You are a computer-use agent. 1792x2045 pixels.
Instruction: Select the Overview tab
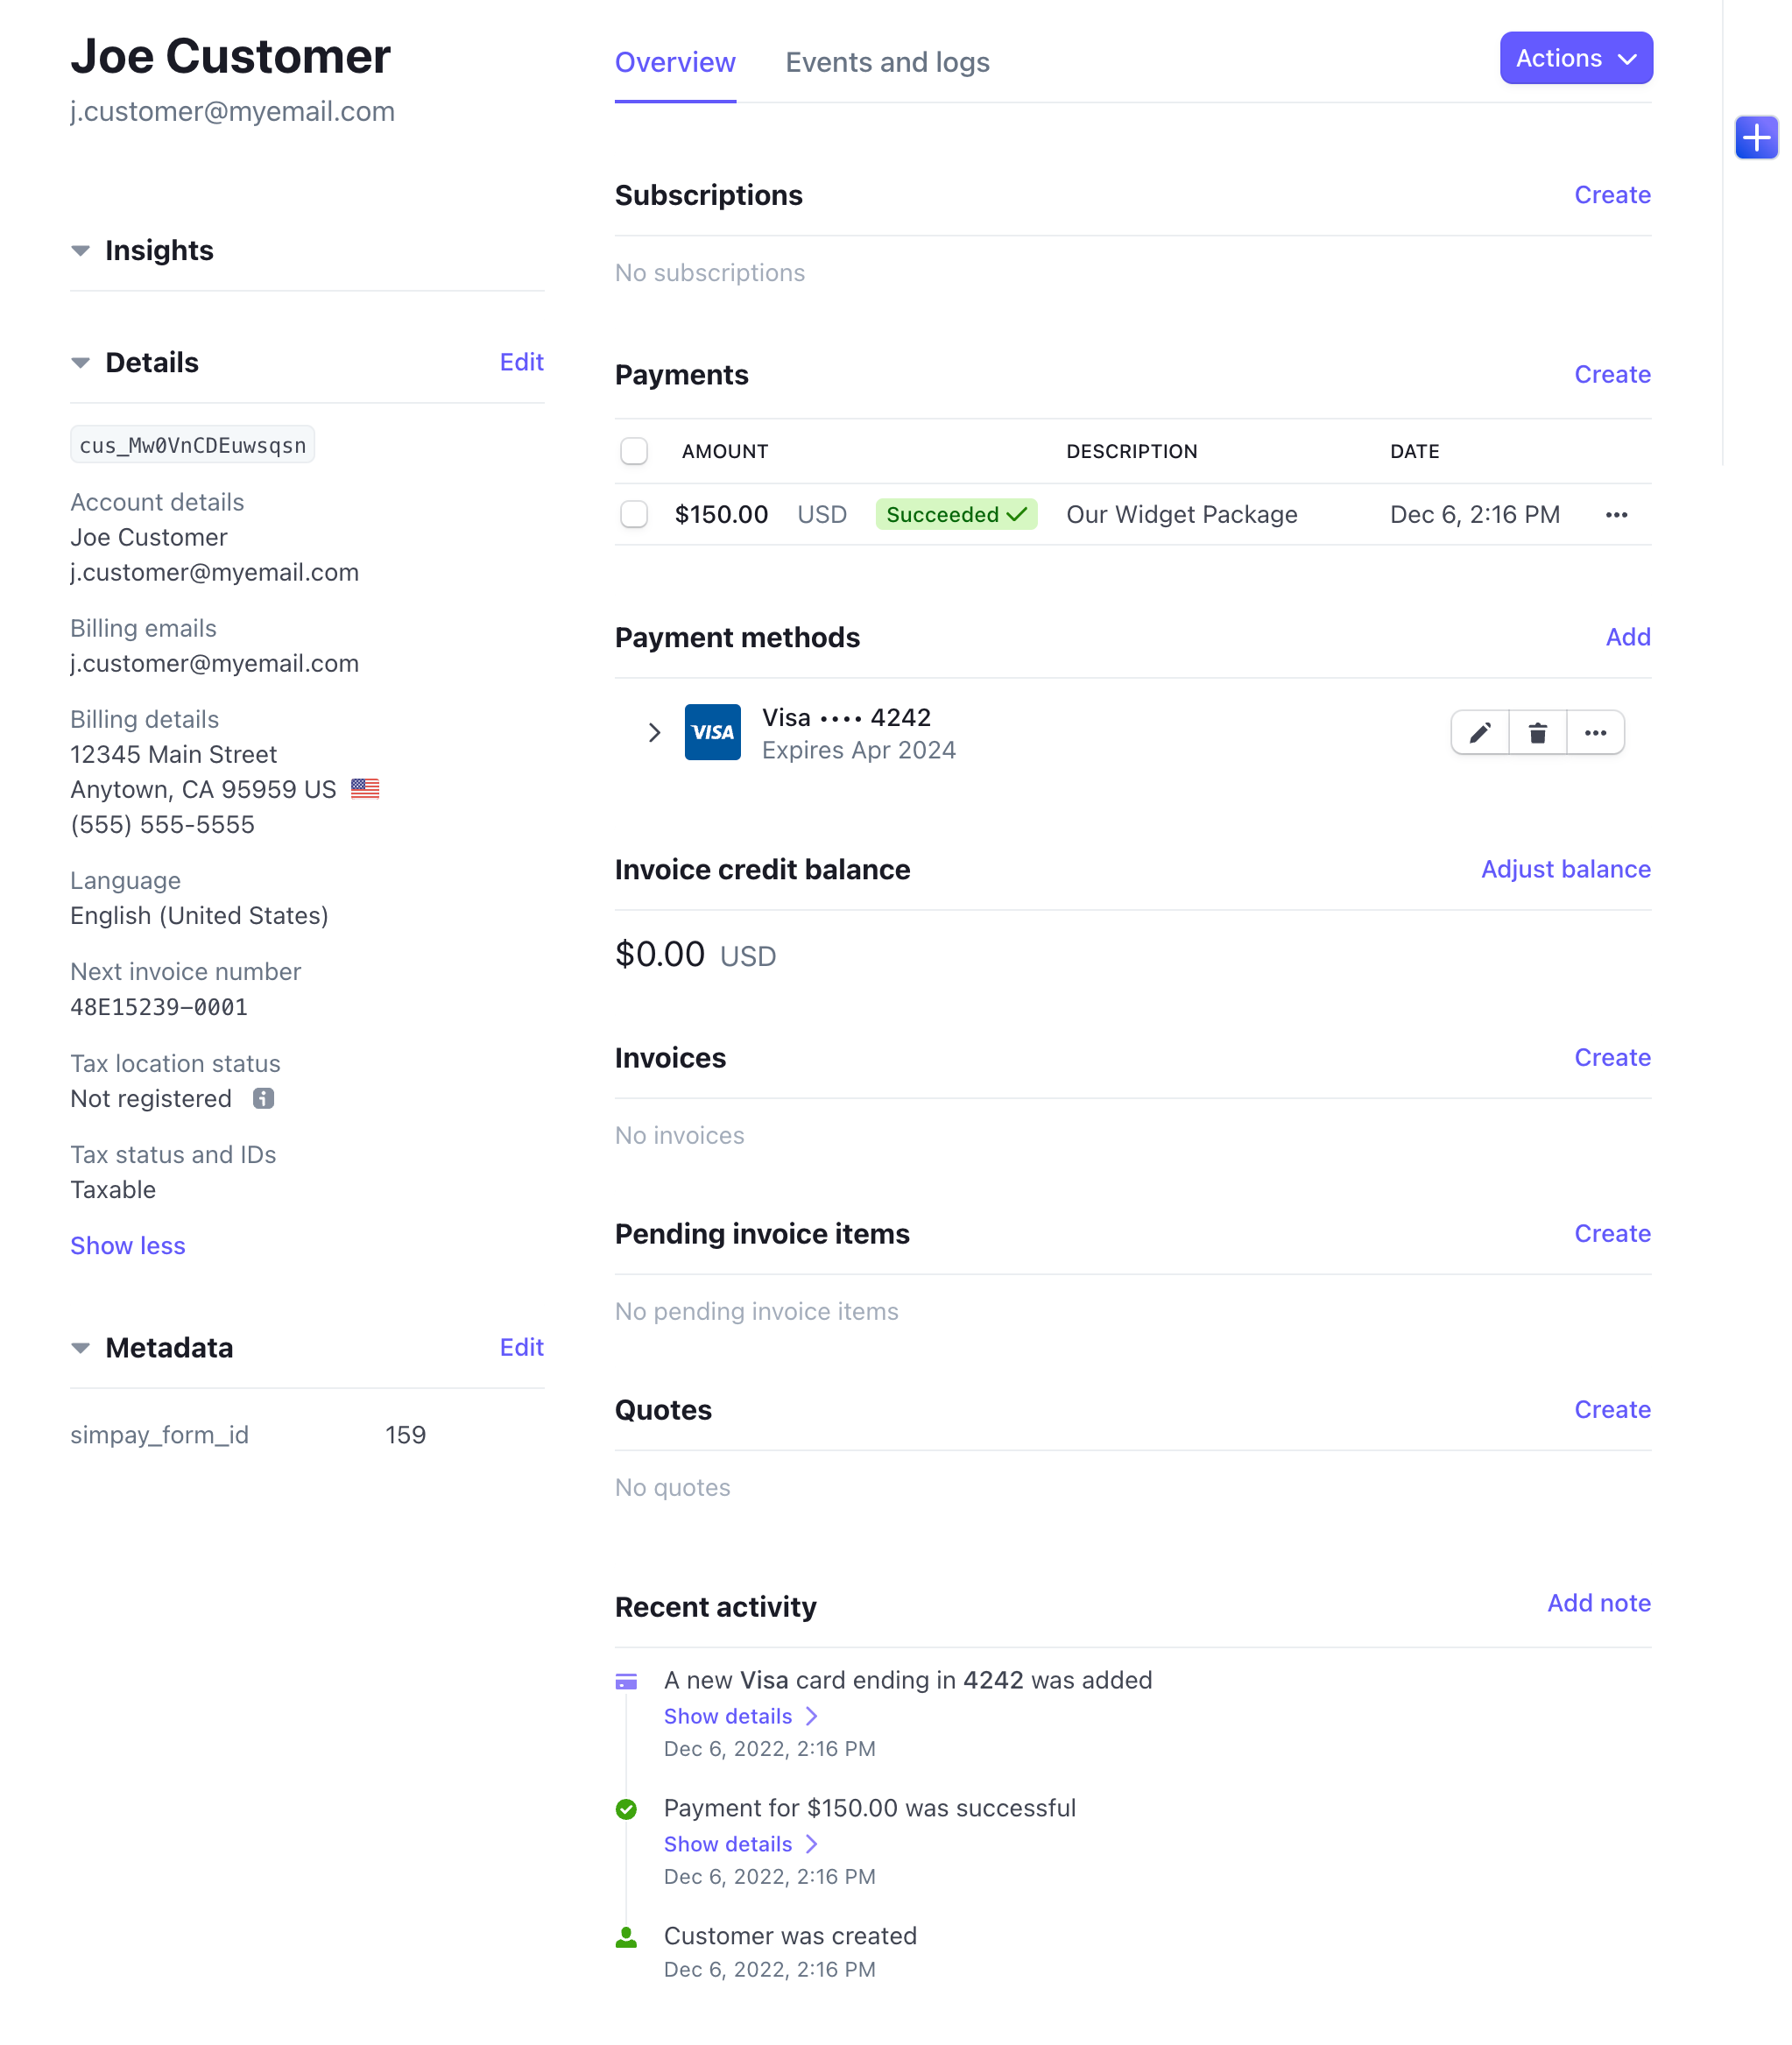675,62
